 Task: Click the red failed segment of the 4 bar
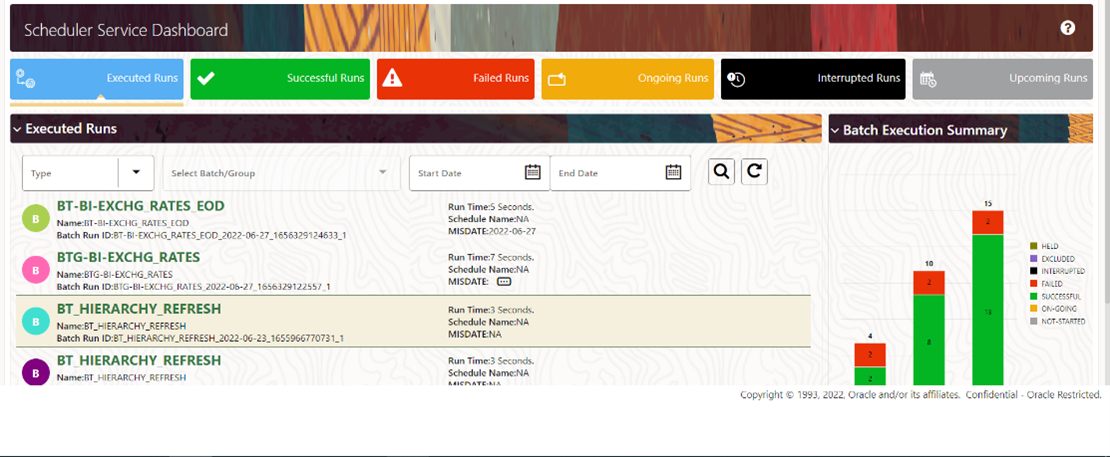870,355
